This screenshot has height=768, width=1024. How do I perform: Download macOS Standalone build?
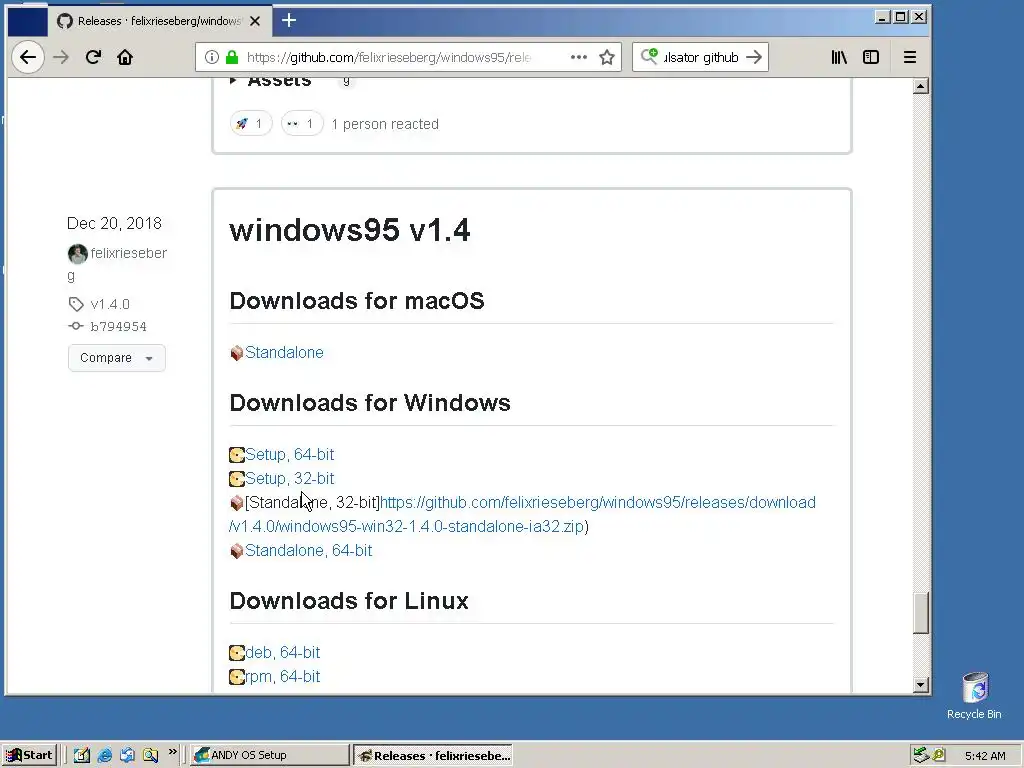pos(284,353)
